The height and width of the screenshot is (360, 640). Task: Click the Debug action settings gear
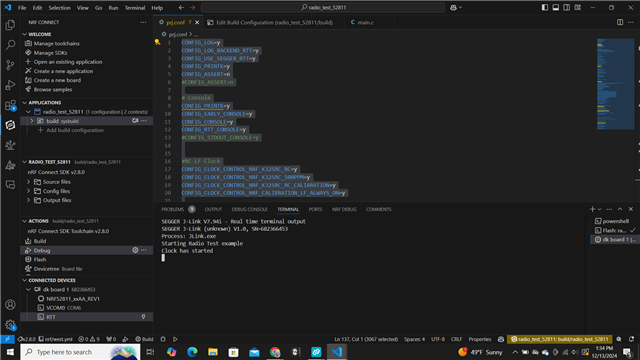click(x=135, y=250)
